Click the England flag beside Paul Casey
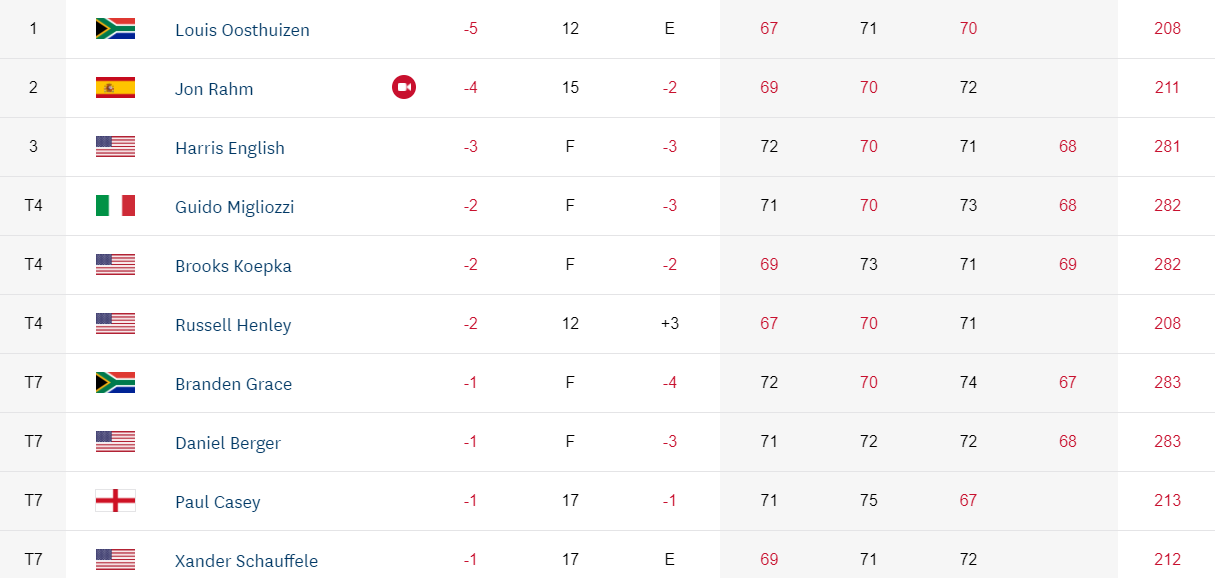The image size is (1215, 578). point(115,501)
